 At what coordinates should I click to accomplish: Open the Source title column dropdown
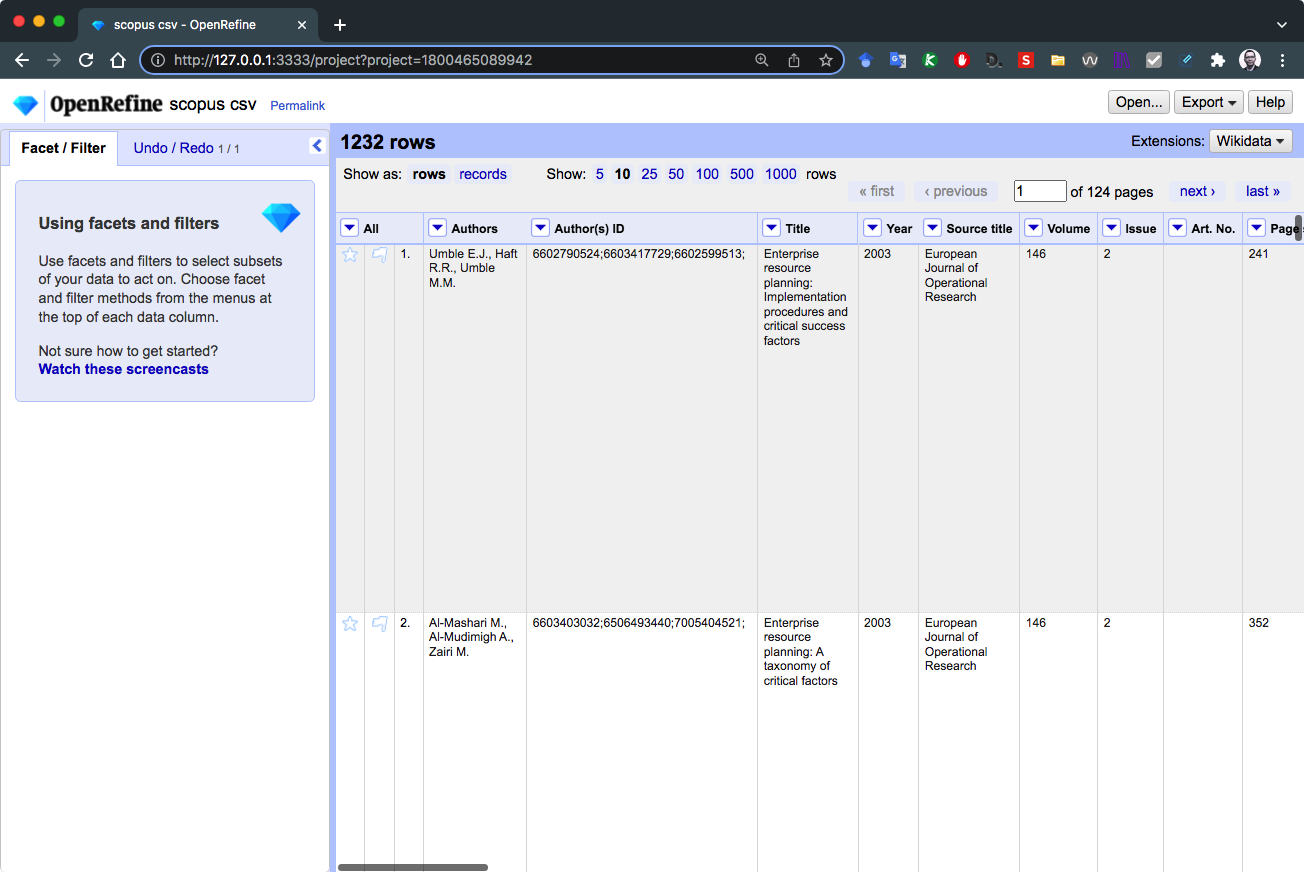[932, 228]
